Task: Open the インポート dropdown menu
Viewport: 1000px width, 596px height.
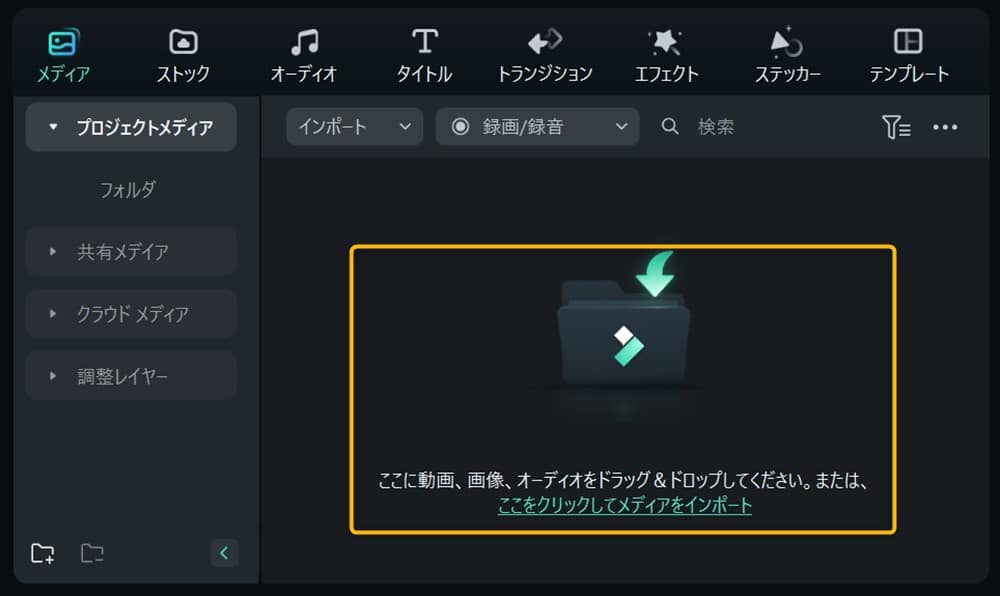Action: tap(354, 126)
